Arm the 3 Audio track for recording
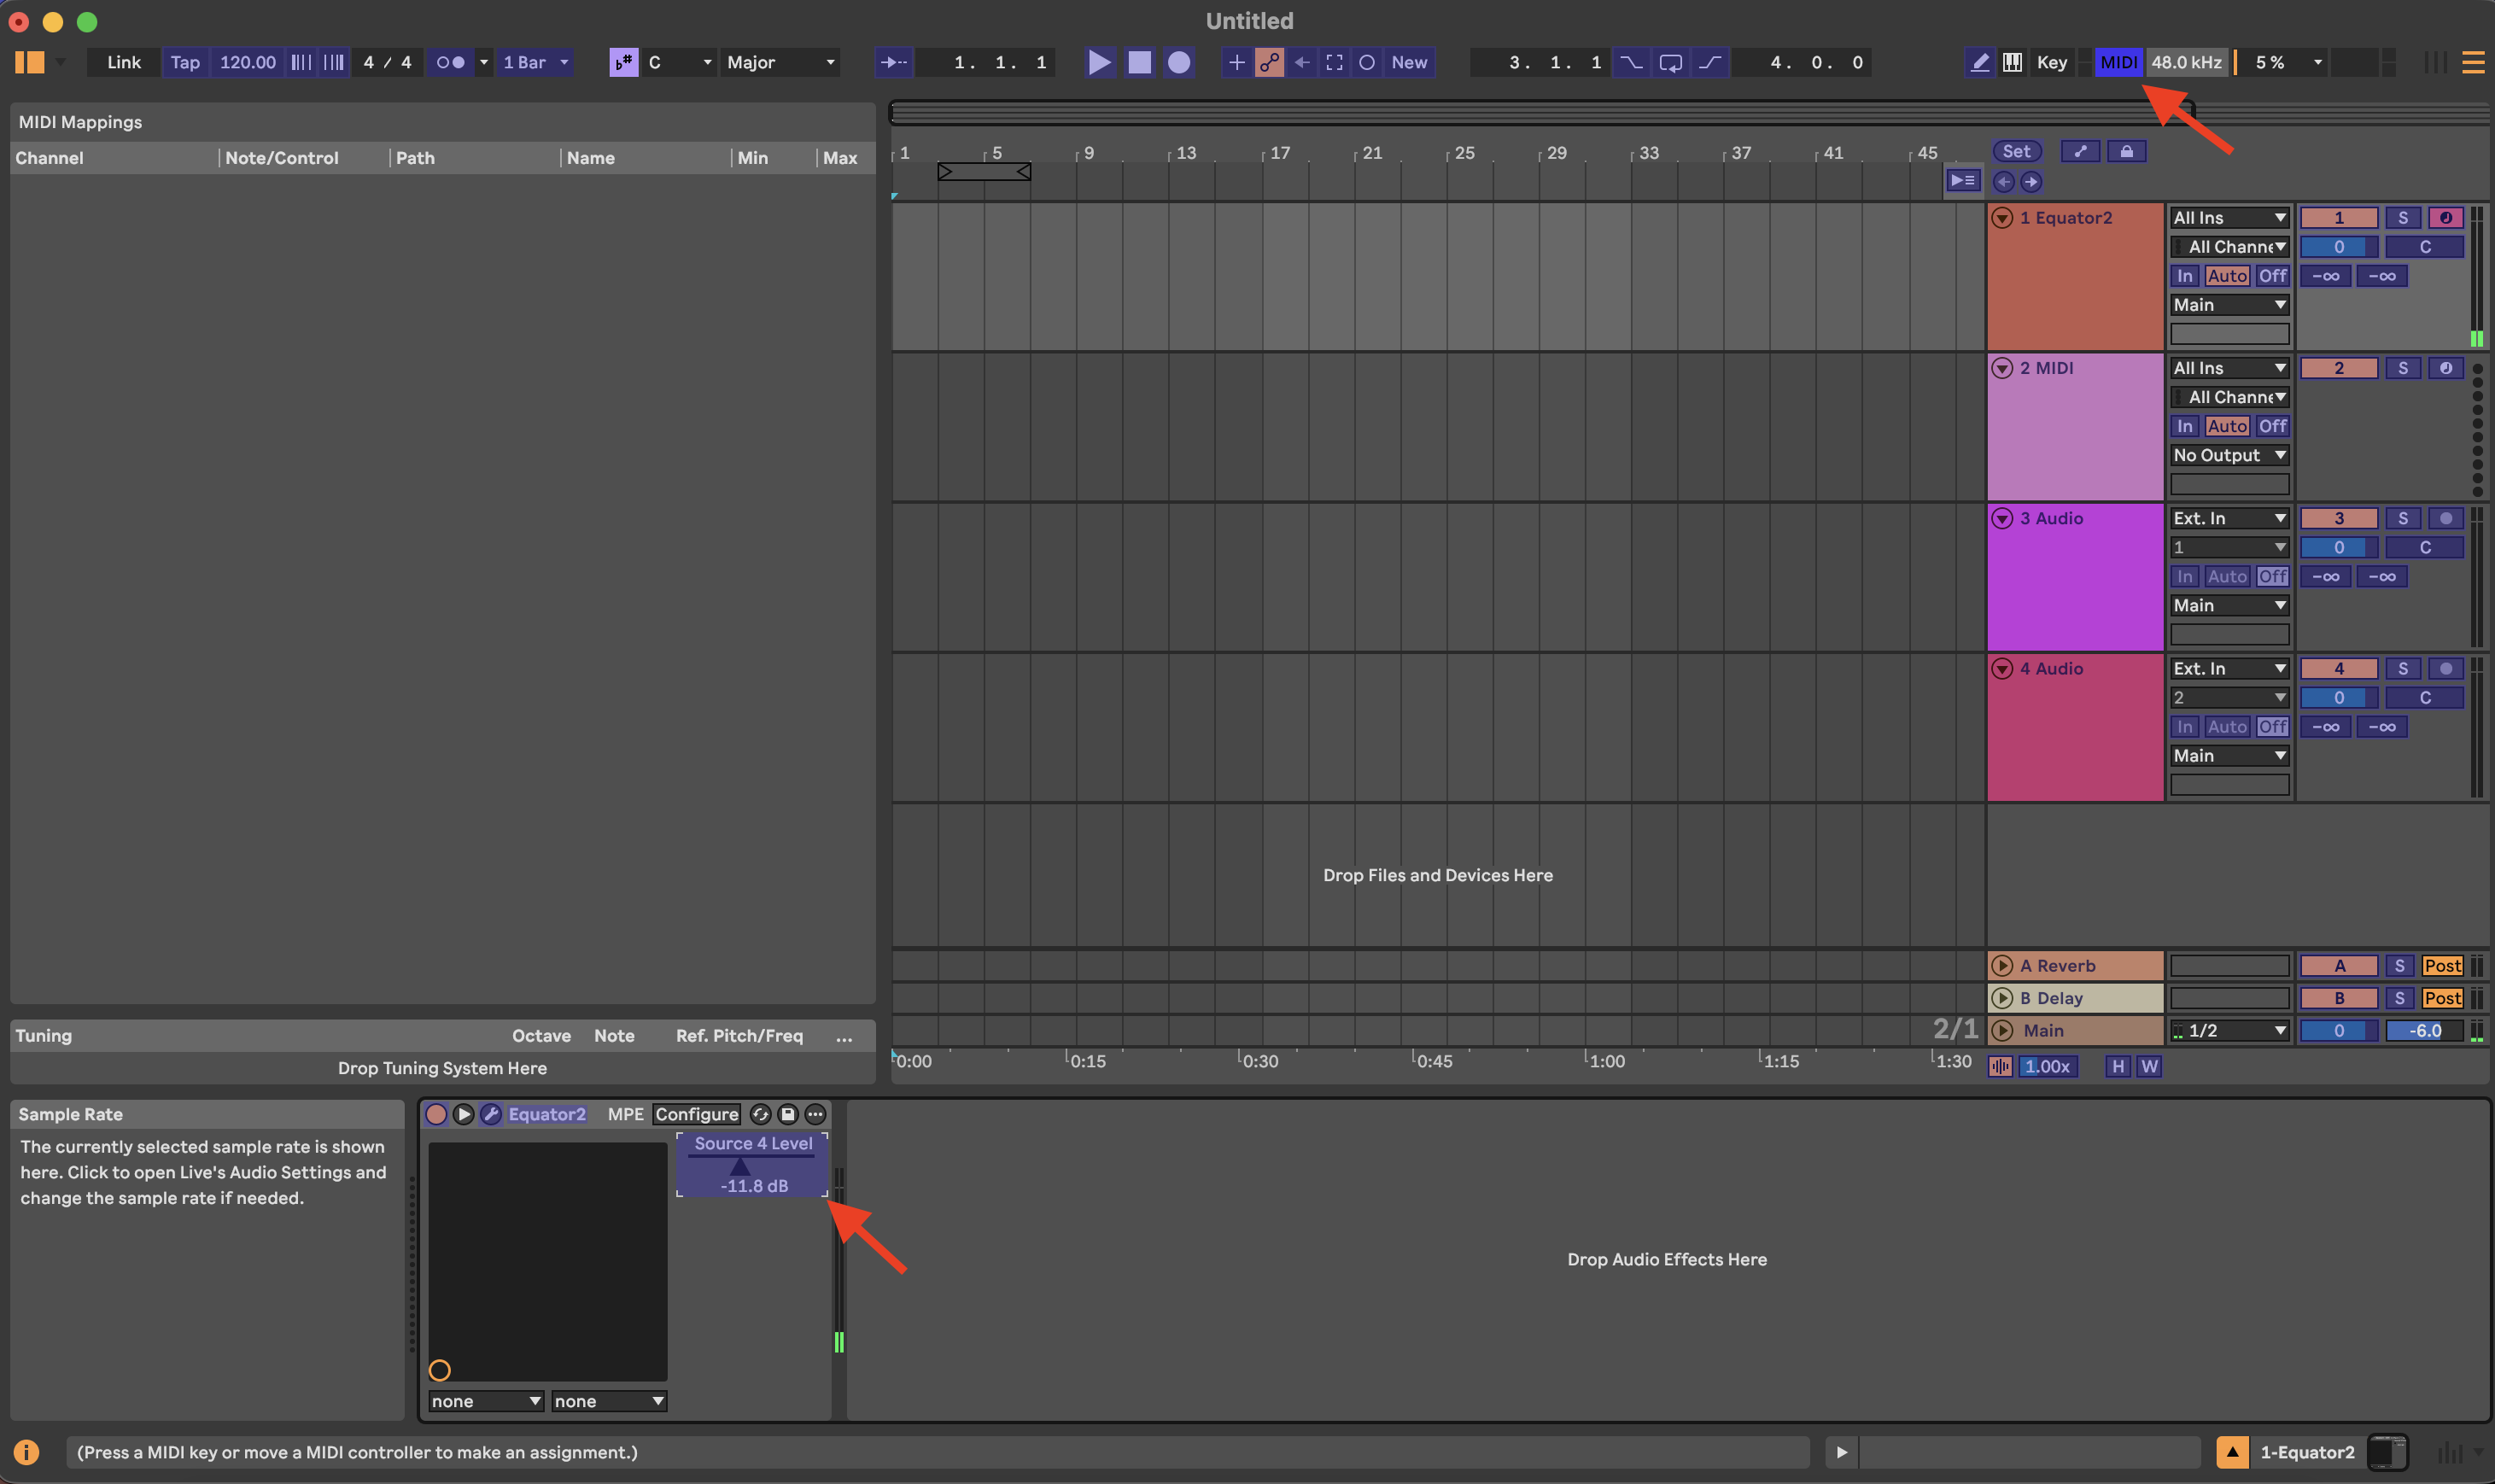 [2445, 518]
